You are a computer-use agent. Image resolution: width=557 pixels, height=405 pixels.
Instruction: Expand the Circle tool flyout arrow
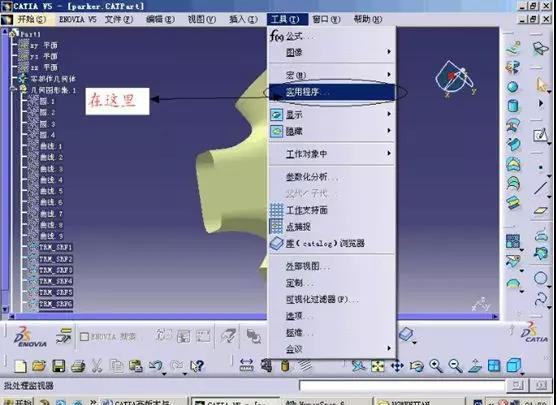(549, 286)
